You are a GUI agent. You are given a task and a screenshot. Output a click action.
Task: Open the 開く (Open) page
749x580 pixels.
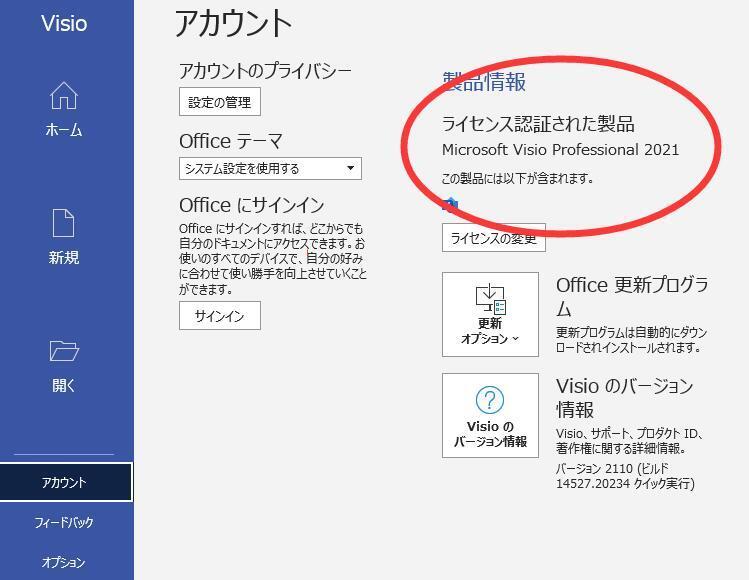64,365
